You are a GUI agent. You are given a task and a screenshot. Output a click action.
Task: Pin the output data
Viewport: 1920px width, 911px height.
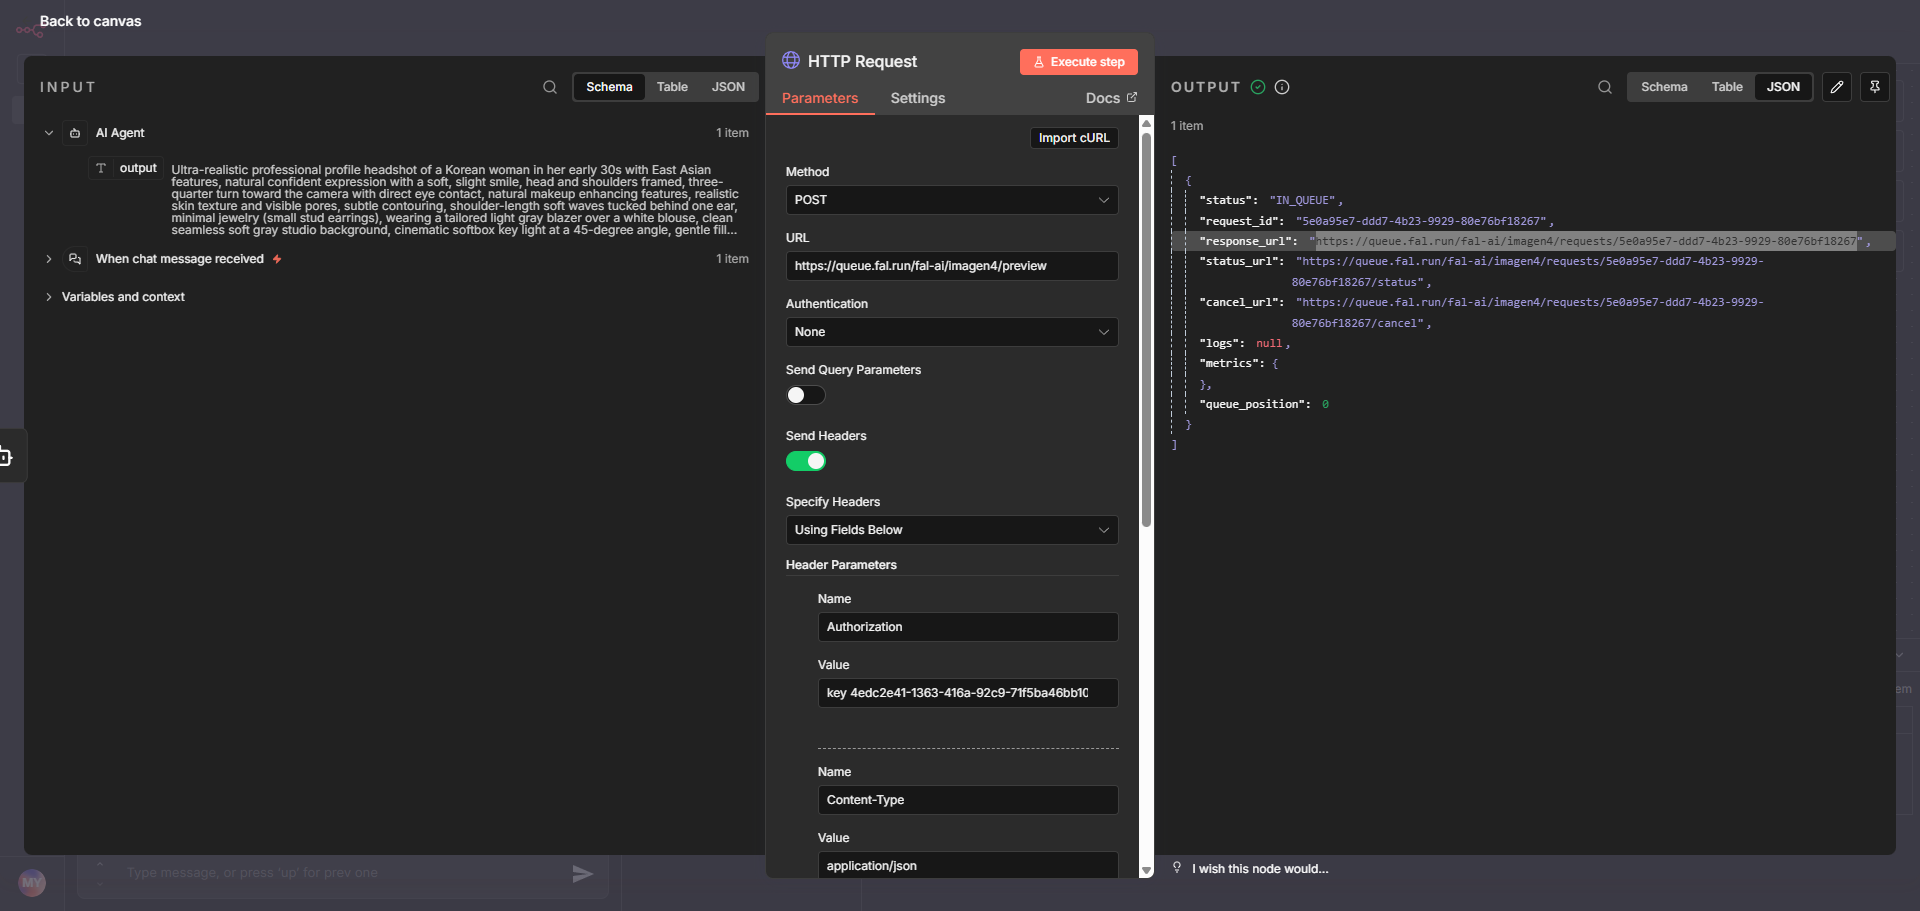click(1875, 87)
